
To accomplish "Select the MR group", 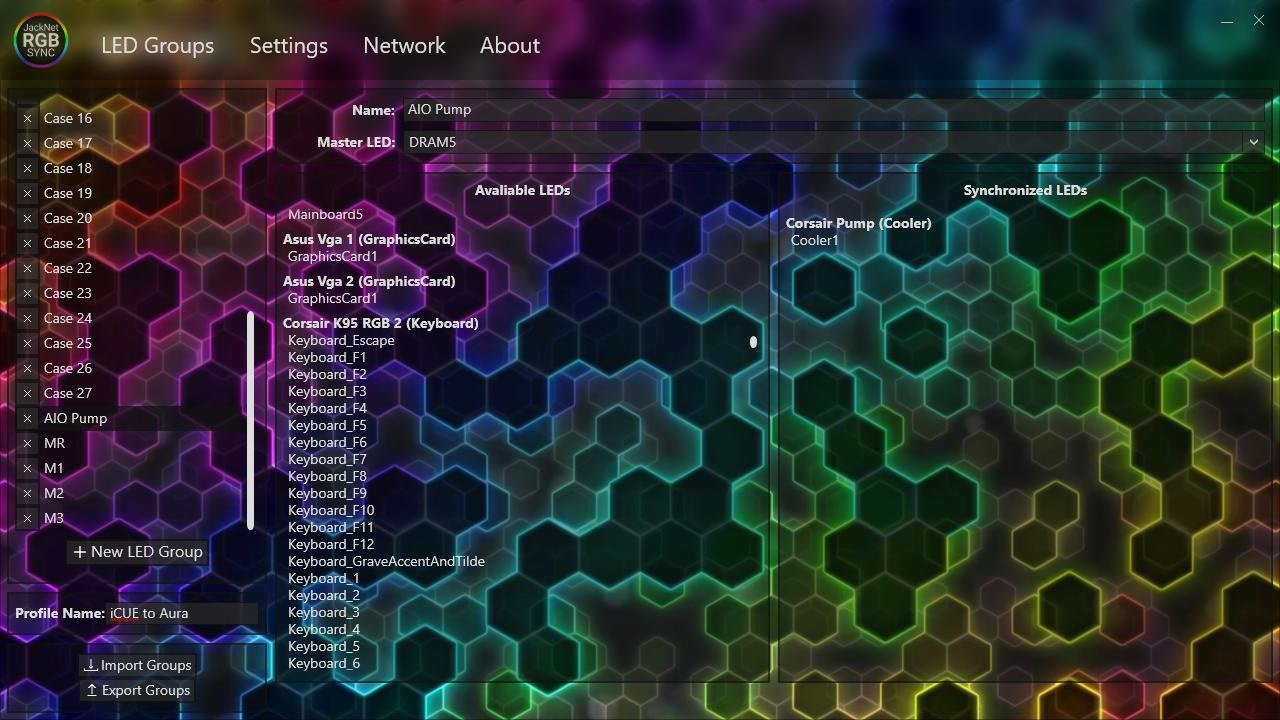I will click(x=54, y=443).
